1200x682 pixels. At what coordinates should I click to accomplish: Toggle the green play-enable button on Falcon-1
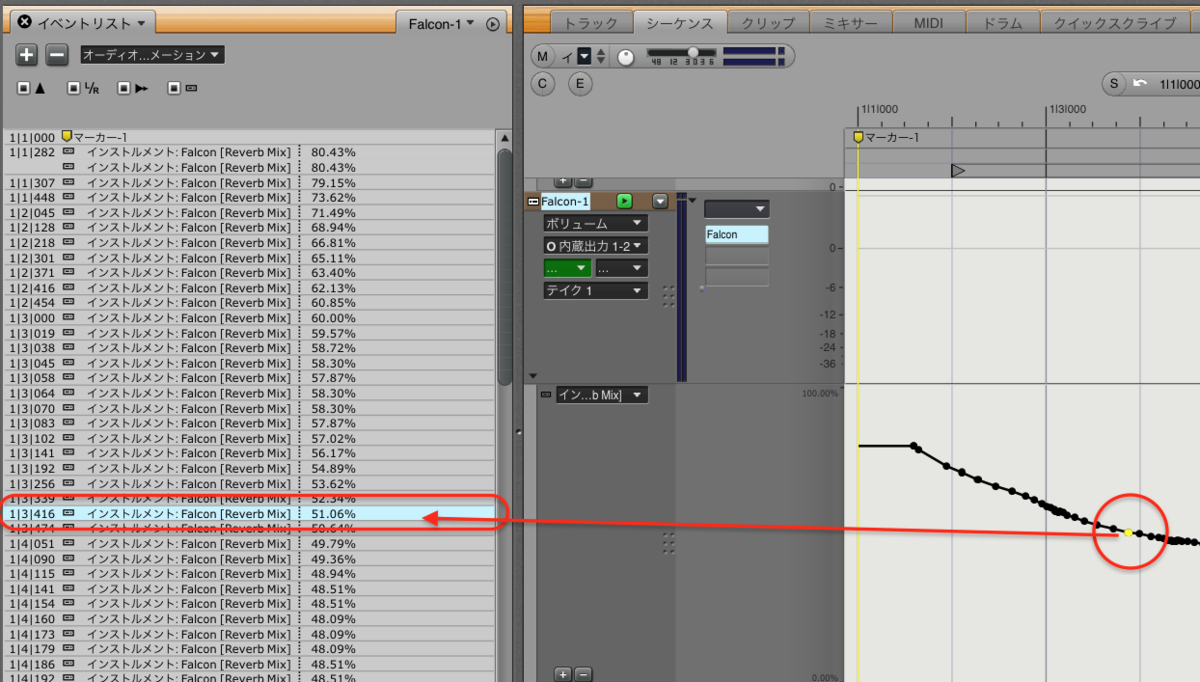point(625,201)
